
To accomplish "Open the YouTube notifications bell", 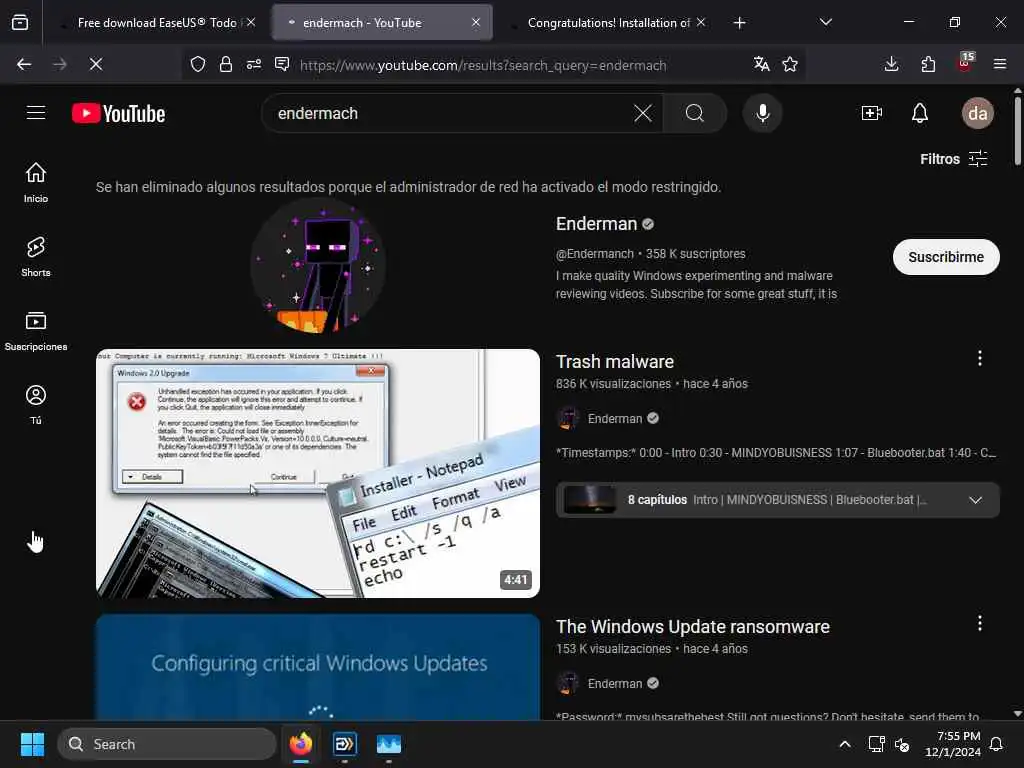I will 920,113.
